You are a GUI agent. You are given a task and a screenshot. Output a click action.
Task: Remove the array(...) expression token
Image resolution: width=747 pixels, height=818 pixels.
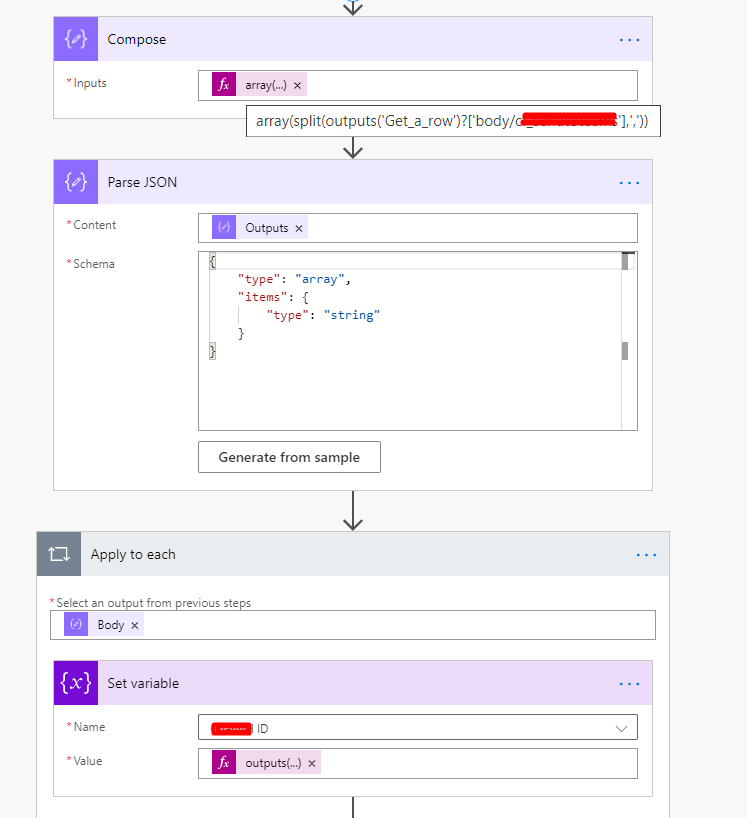298,86
